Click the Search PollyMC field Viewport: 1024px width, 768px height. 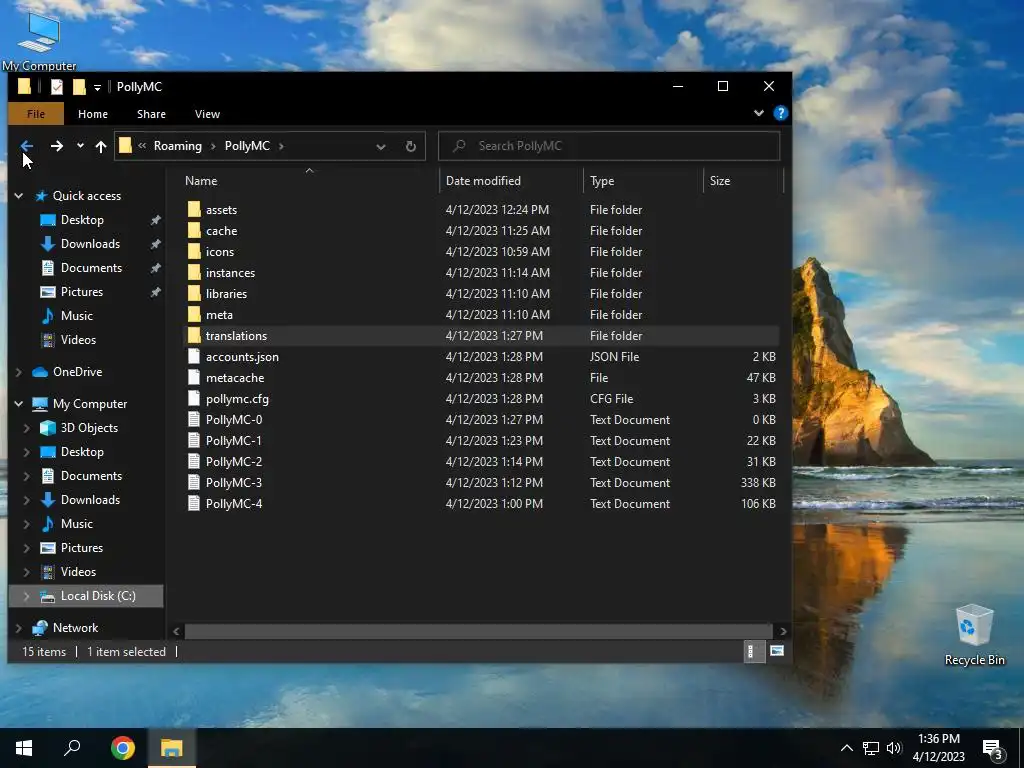click(x=609, y=146)
